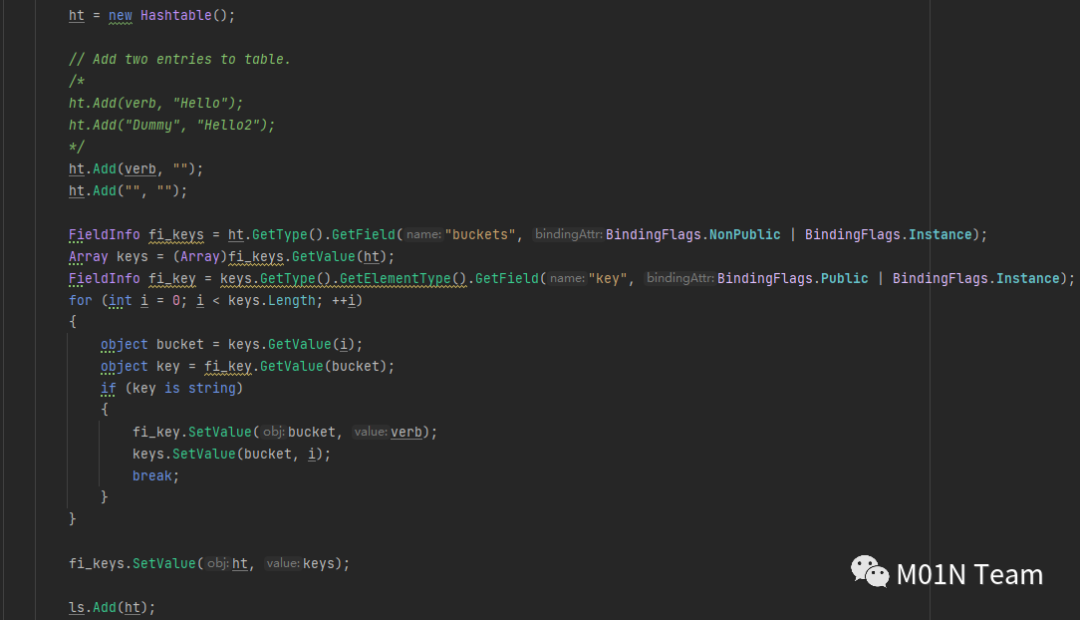The width and height of the screenshot is (1080, 620).
Task: Place cursor on the ls.Add(ht) line
Action: coord(112,607)
